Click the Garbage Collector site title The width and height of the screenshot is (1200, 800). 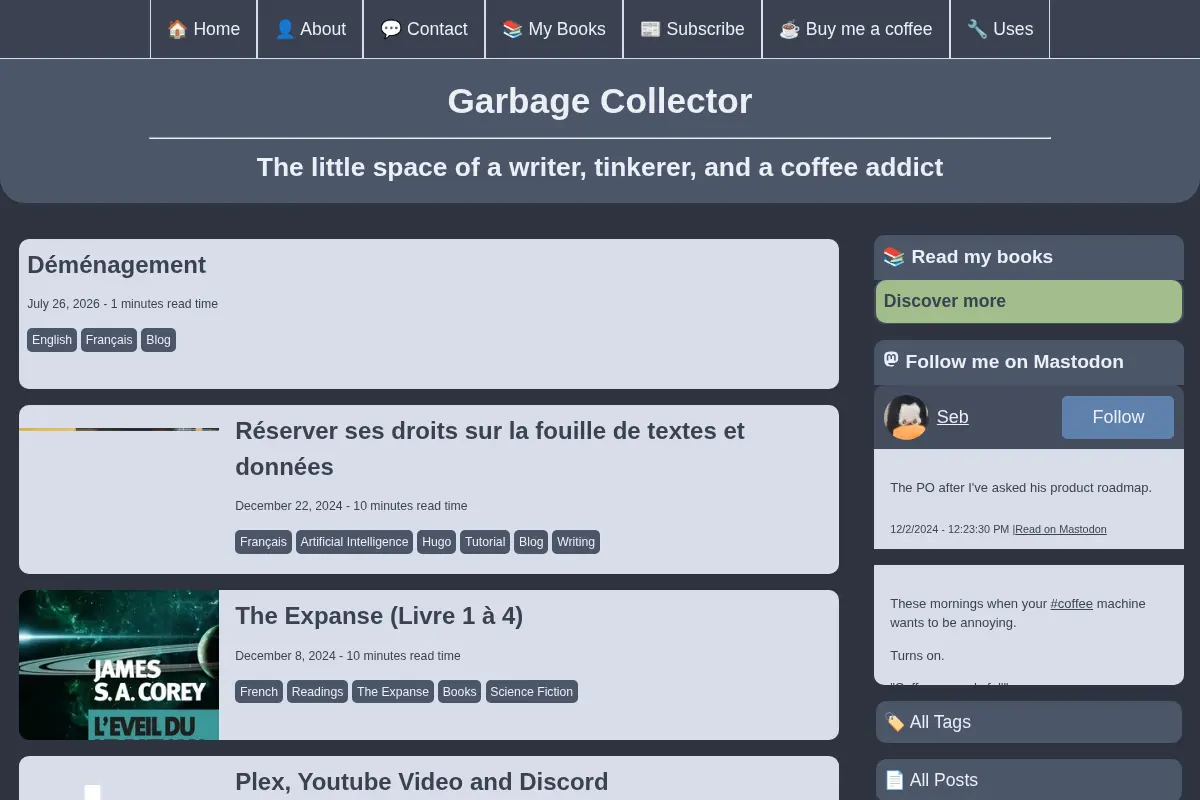coord(599,101)
